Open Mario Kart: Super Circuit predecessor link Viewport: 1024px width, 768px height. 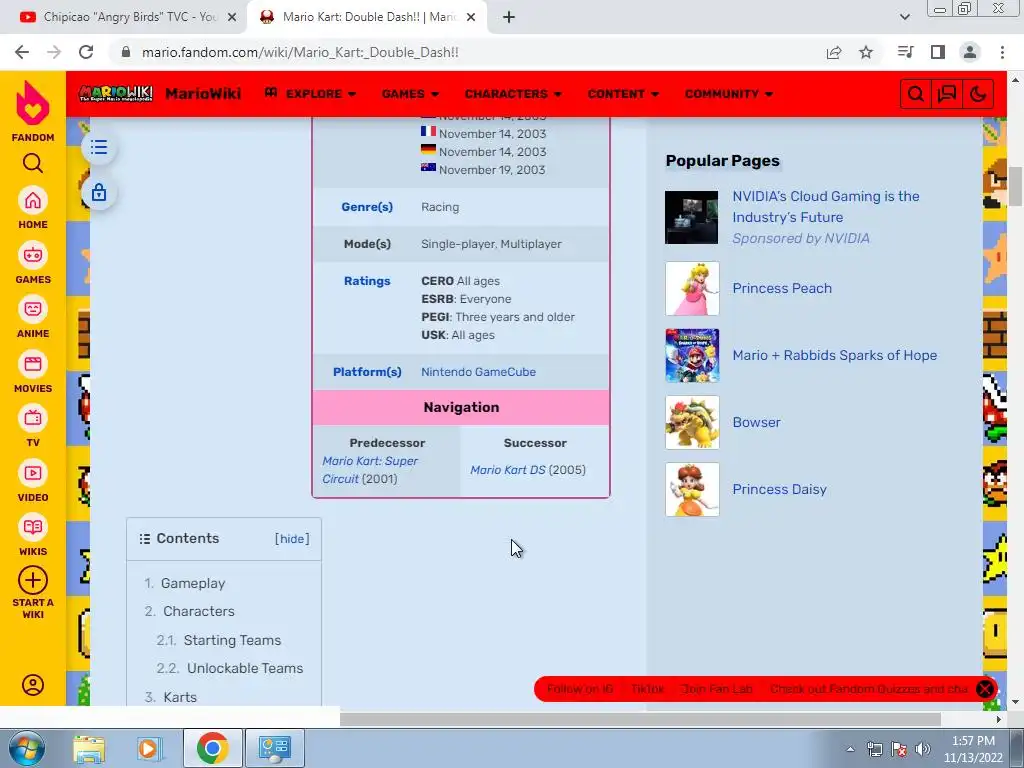tap(370, 470)
